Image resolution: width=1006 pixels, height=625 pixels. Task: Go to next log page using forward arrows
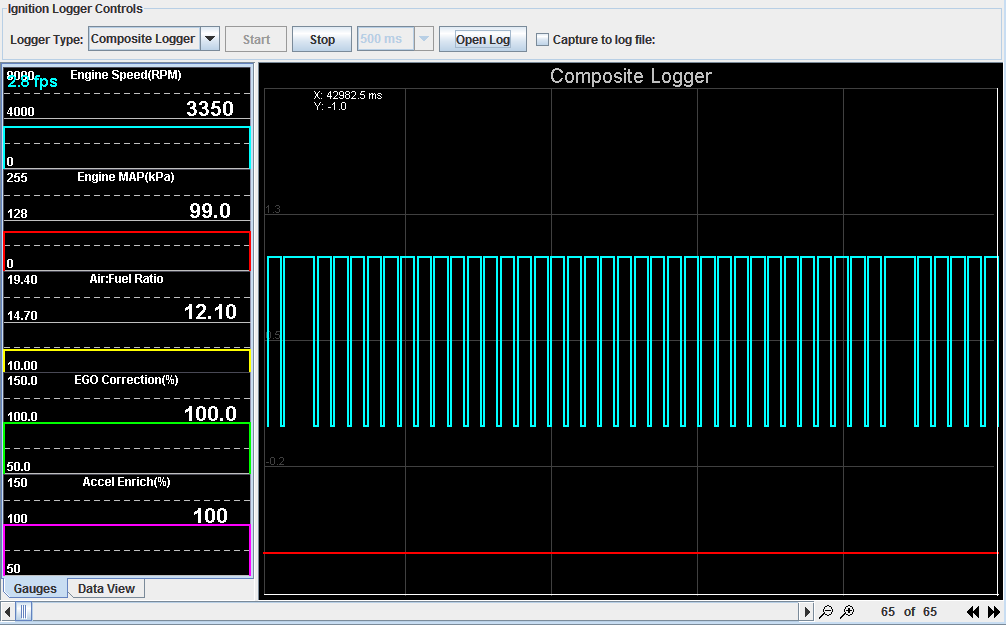pyautogui.click(x=993, y=611)
